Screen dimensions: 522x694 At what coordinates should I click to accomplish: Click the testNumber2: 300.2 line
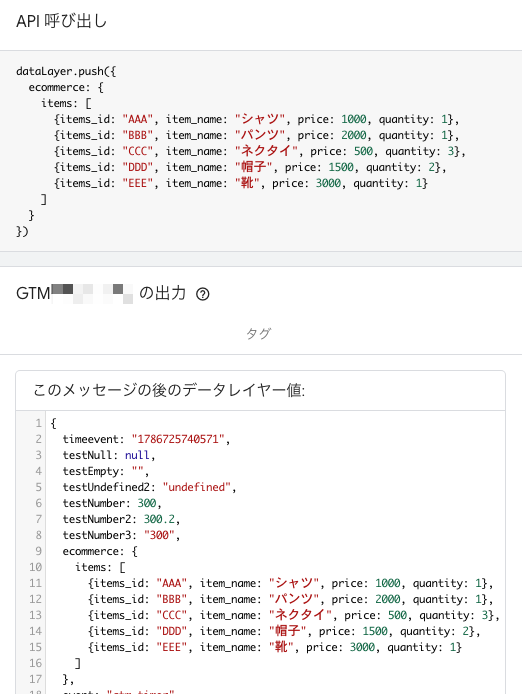(121, 519)
